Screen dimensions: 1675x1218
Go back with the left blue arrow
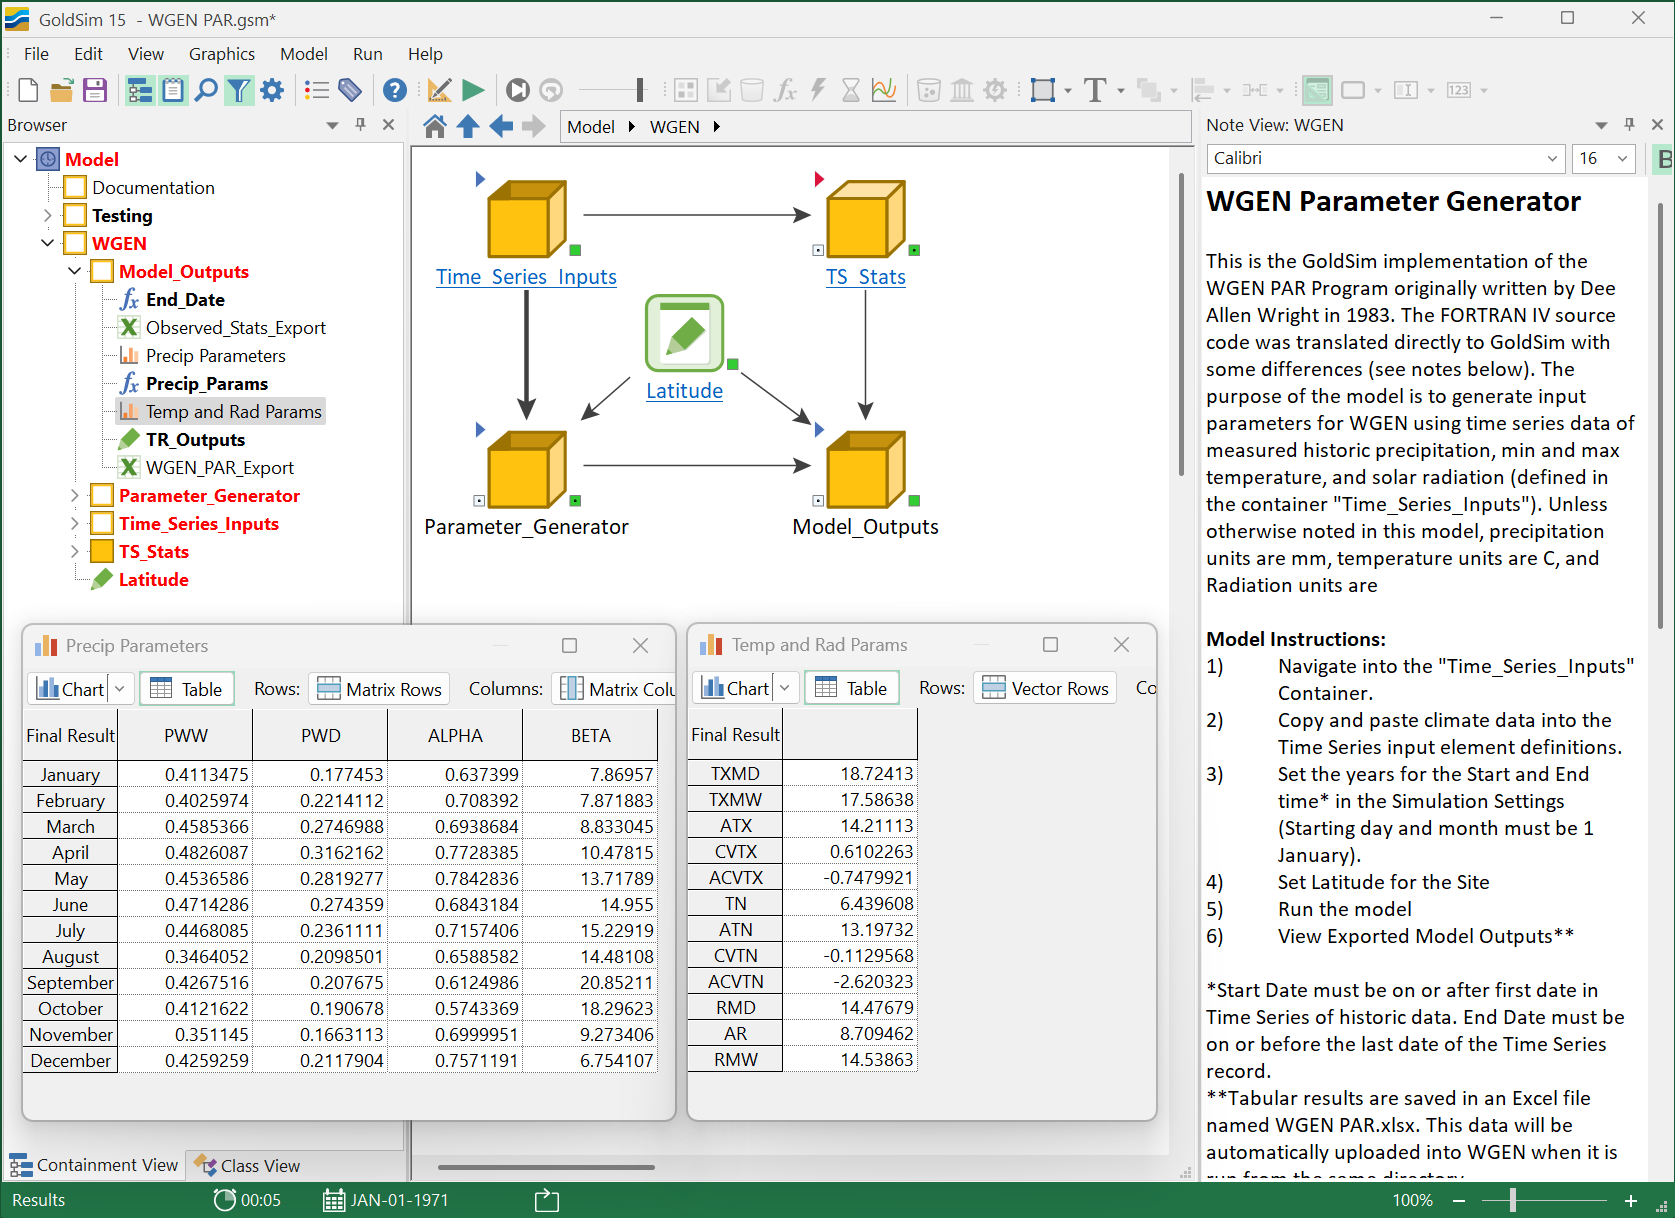point(501,126)
